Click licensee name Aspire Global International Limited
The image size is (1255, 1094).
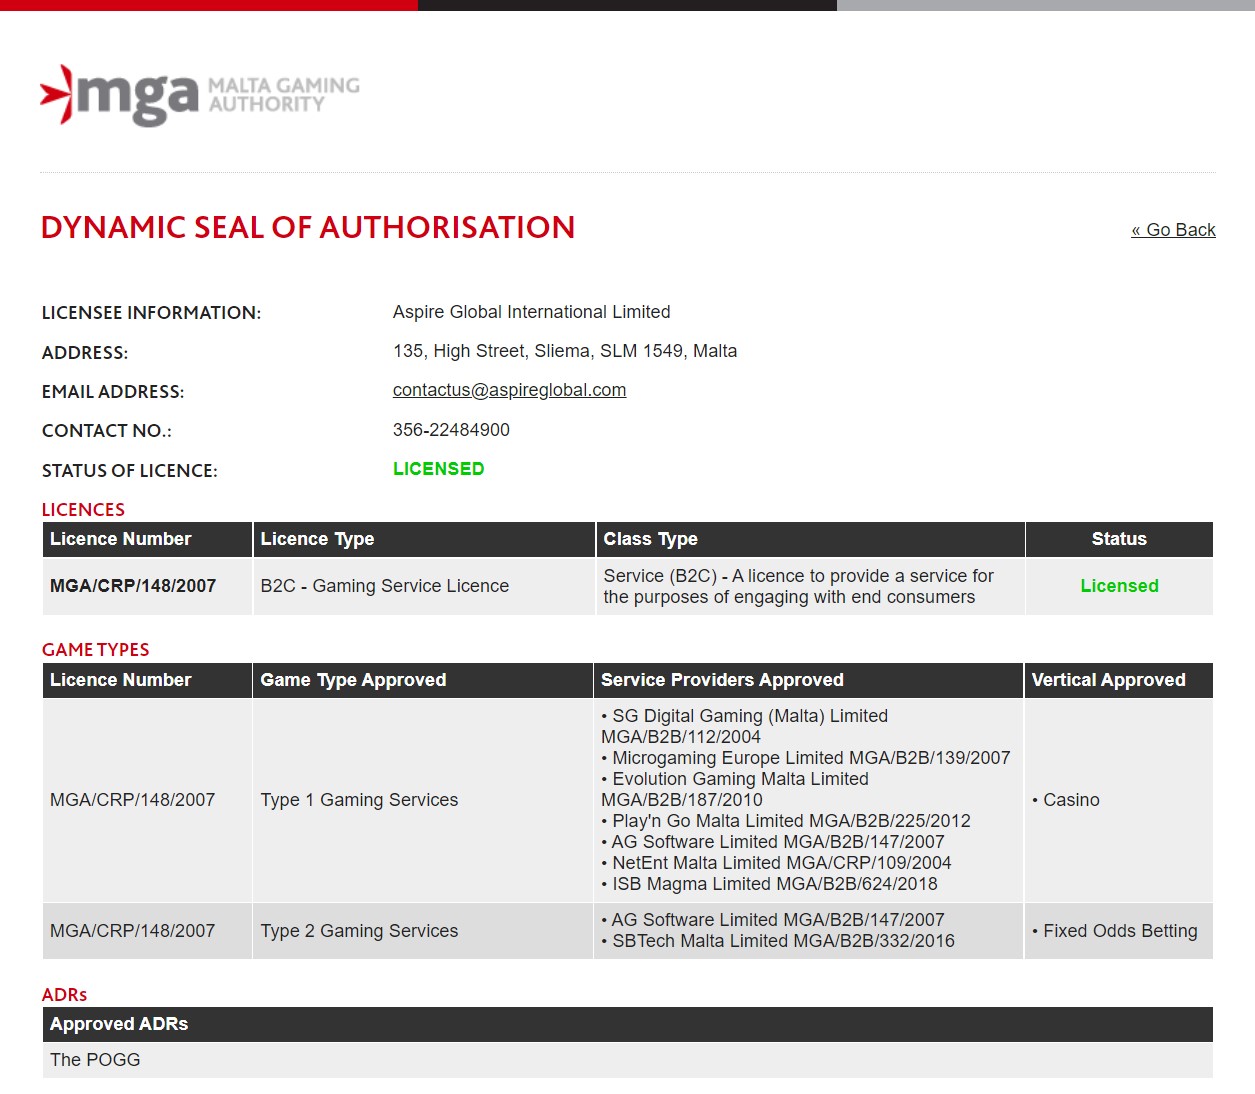coord(531,312)
